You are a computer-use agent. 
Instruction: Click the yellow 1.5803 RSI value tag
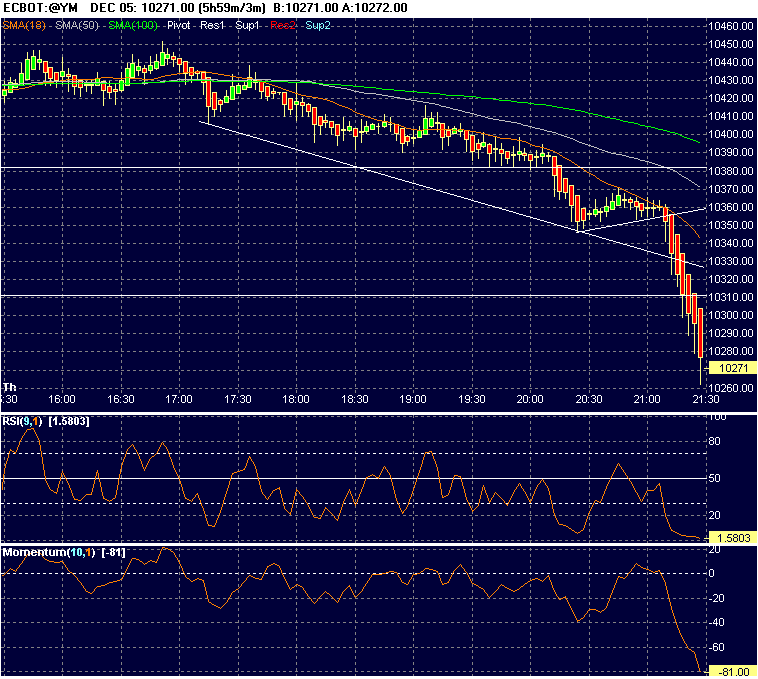pos(733,538)
